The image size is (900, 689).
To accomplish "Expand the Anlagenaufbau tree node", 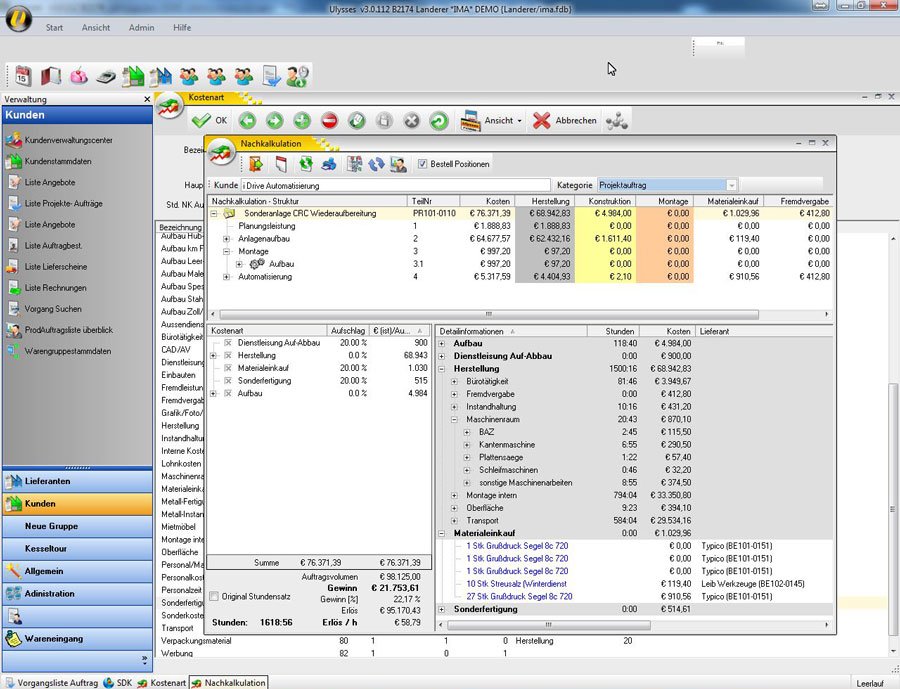I will (x=227, y=239).
